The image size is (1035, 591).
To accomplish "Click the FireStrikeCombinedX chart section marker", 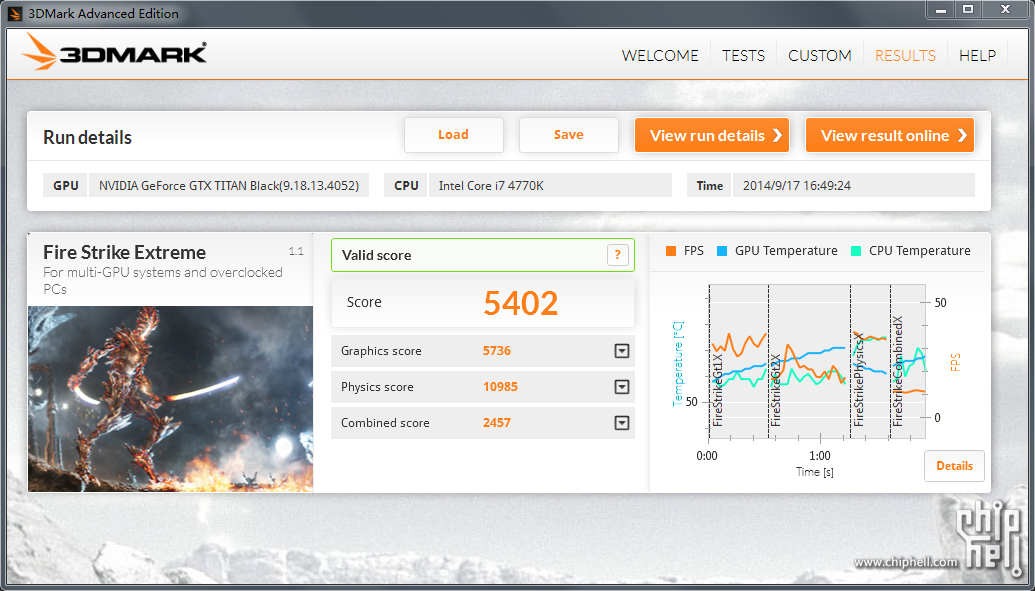I will pyautogui.click(x=898, y=371).
